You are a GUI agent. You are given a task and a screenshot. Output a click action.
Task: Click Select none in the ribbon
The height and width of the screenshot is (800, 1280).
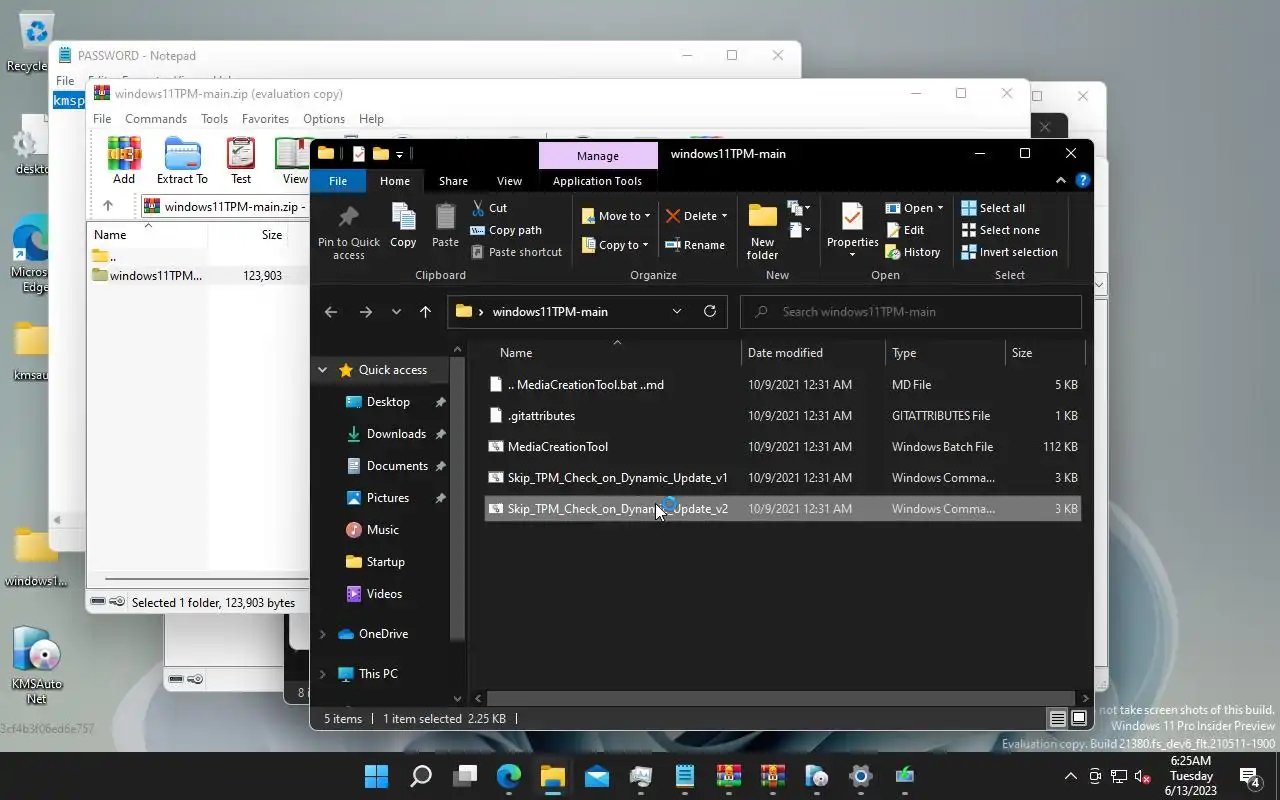(x=1000, y=230)
